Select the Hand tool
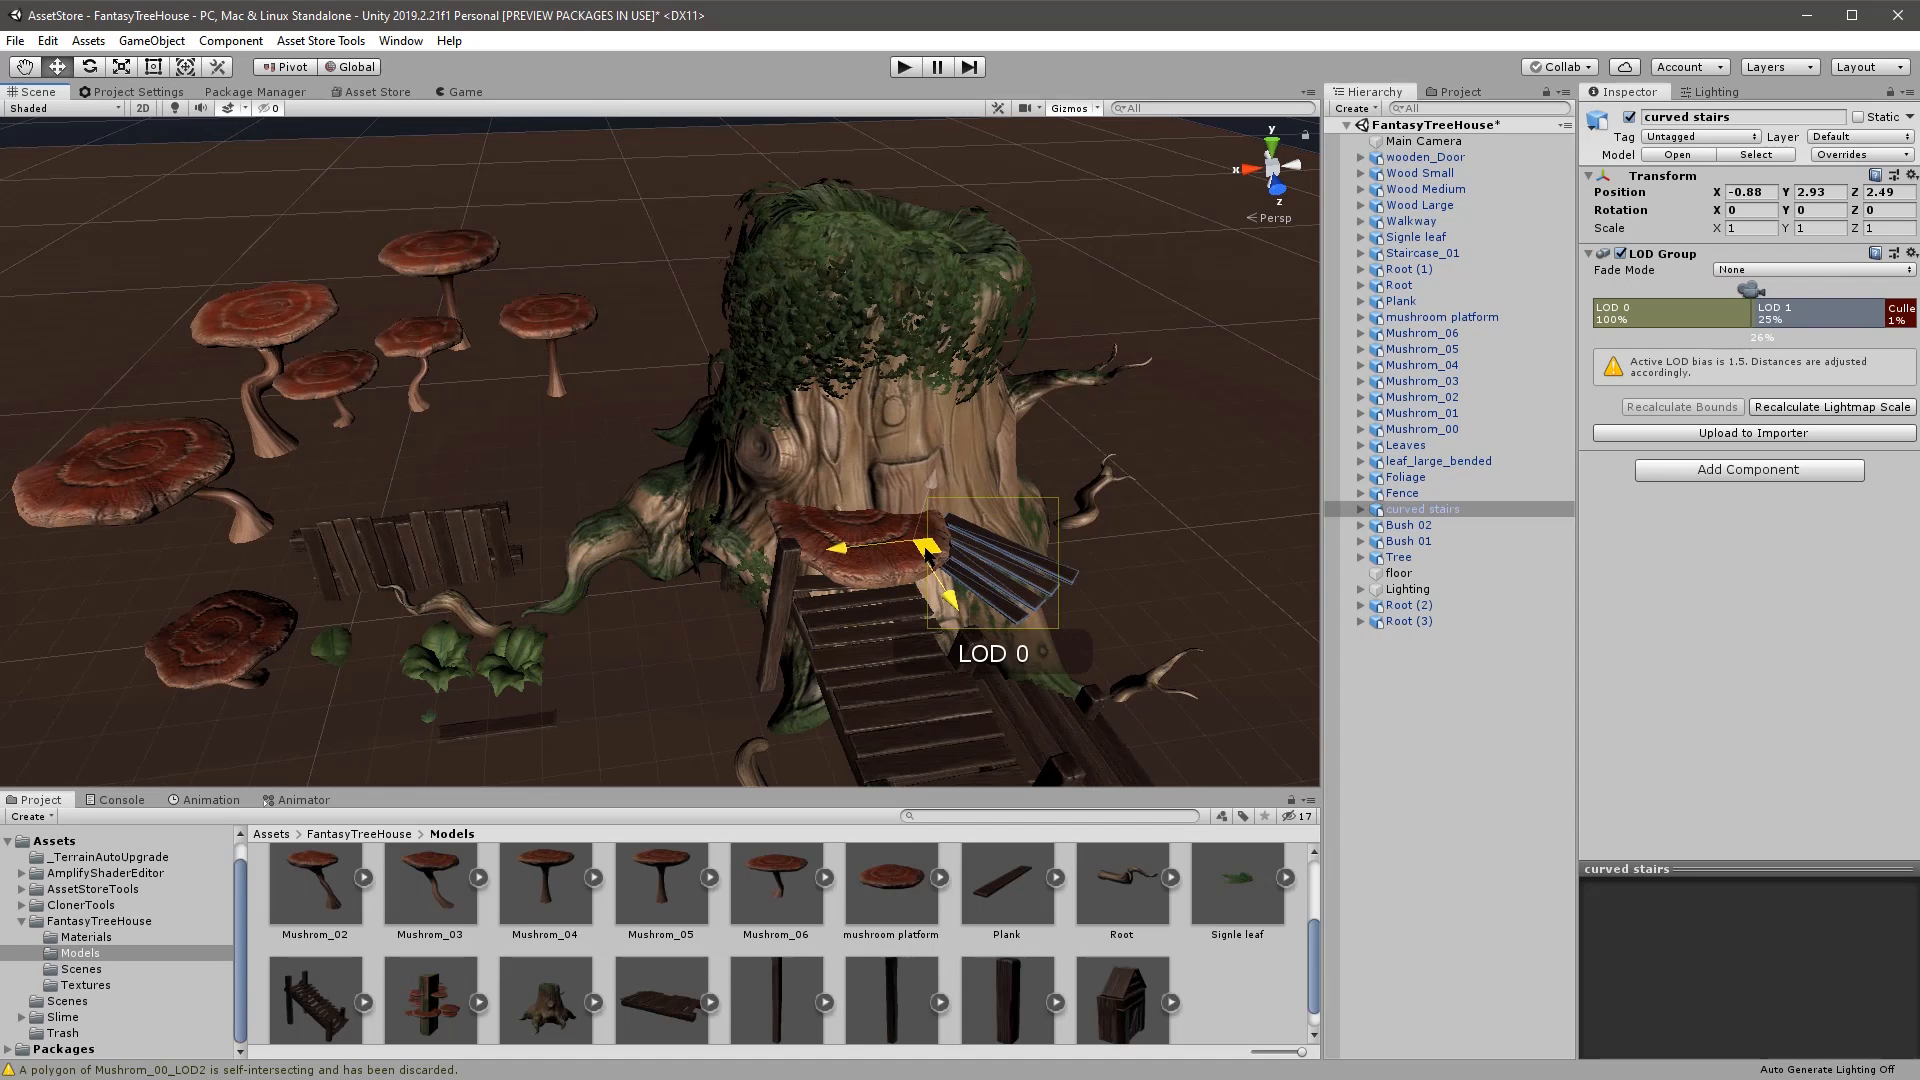Image resolution: width=1920 pixels, height=1080 pixels. [x=25, y=67]
